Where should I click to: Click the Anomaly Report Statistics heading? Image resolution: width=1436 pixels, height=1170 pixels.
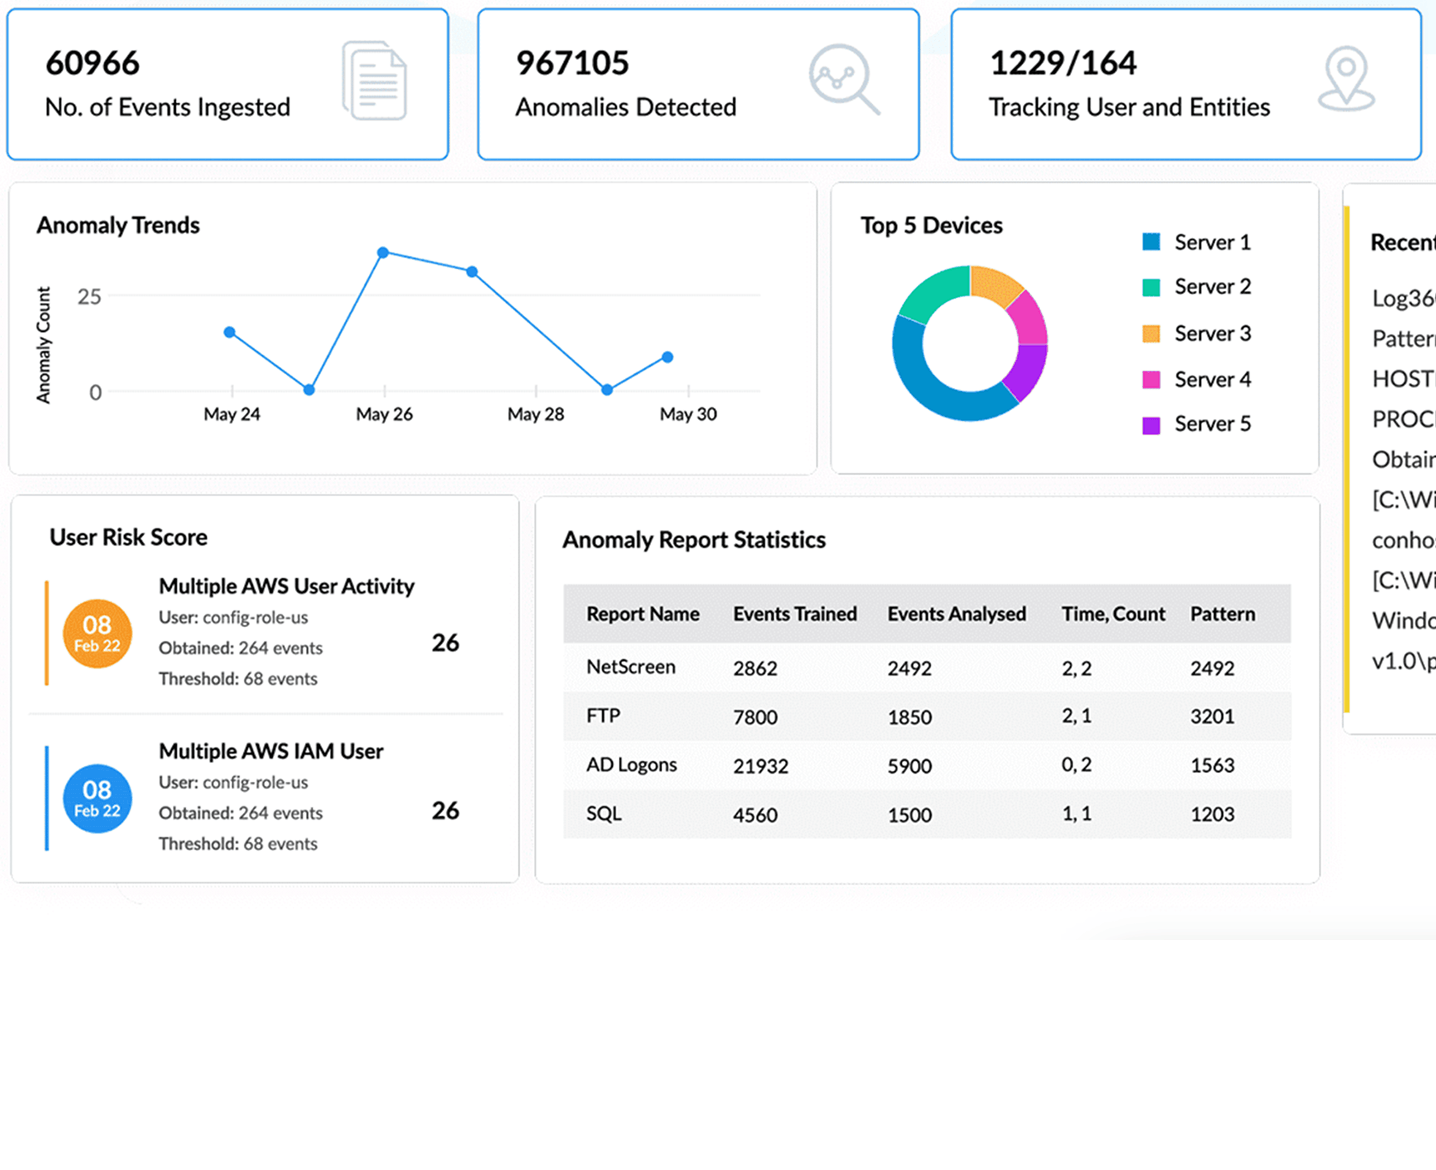[x=694, y=540]
